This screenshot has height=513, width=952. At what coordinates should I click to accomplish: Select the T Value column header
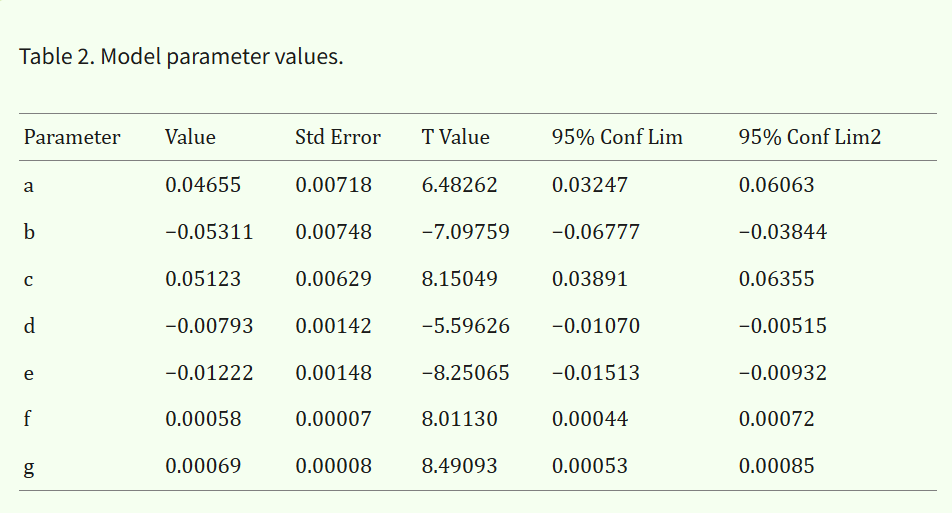tap(456, 138)
